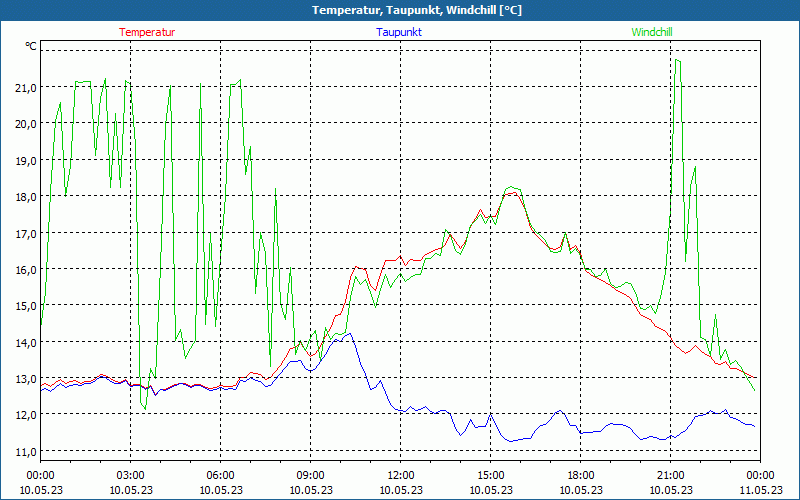Select the 11,0 y-axis value label
The height and width of the screenshot is (500, 800).
click(25, 451)
